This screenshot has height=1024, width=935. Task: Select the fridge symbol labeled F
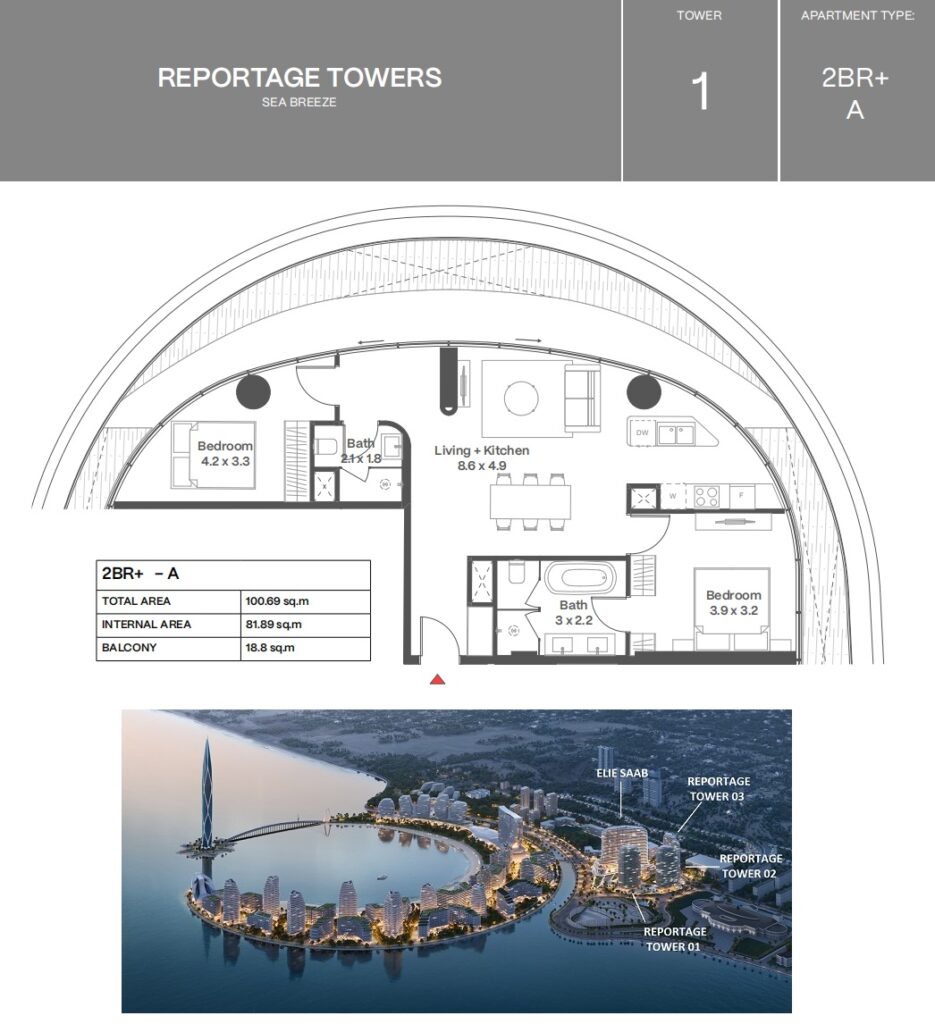(742, 496)
